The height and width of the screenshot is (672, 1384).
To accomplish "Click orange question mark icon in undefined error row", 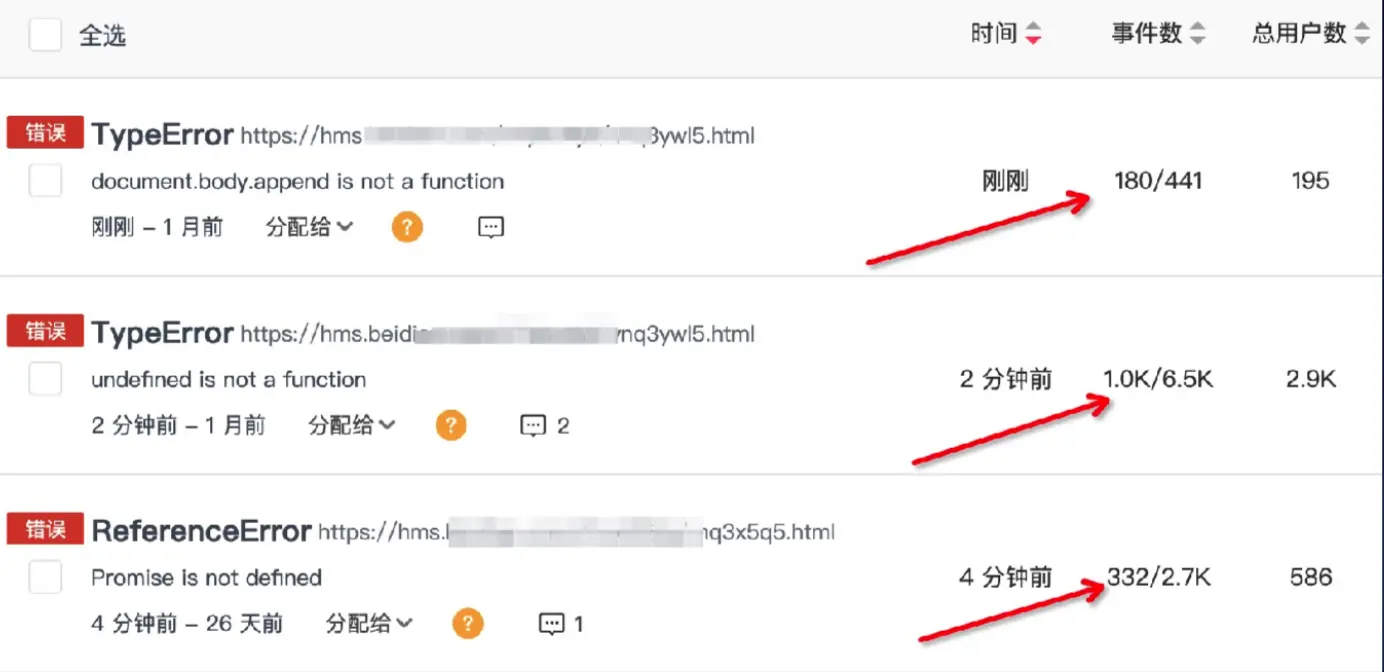I will click(451, 426).
